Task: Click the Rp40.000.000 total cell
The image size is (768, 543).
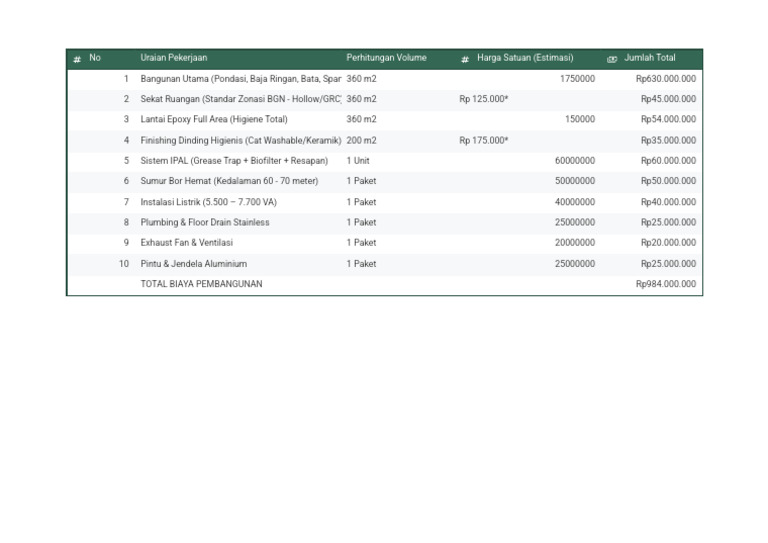Action: 668,202
